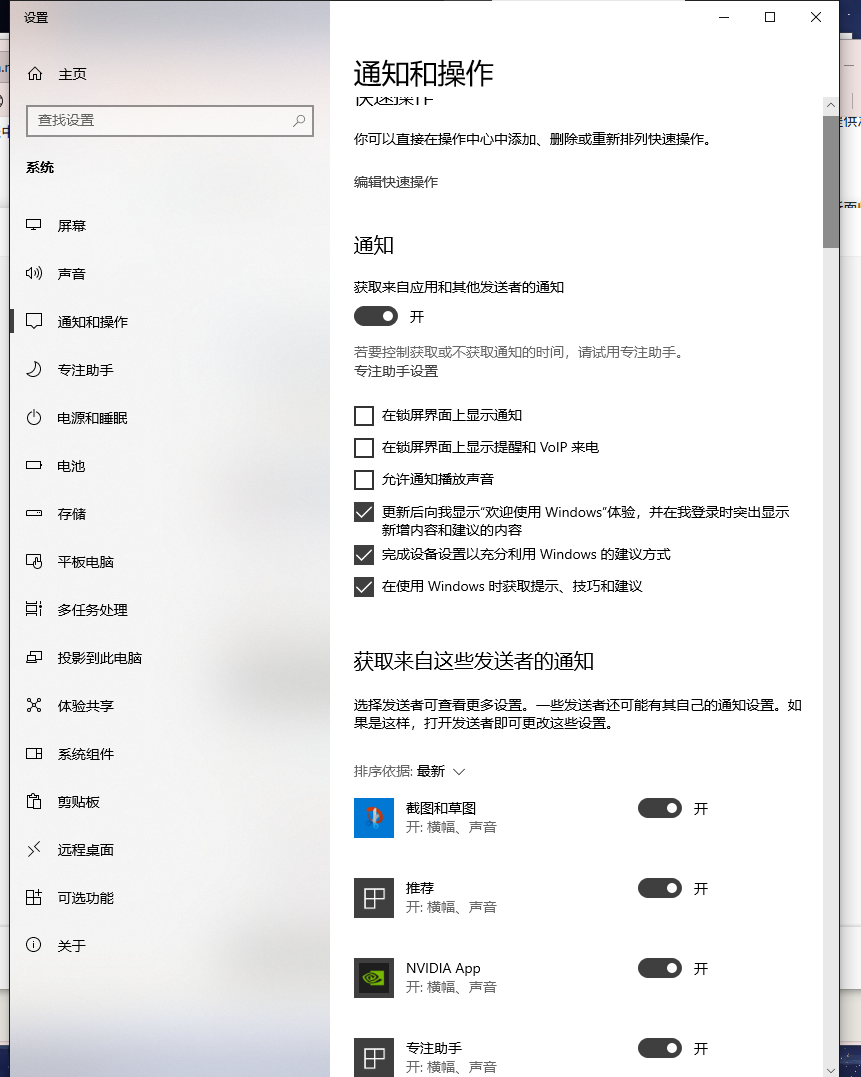This screenshot has width=861, height=1077.
Task: Click the 平板电脑 tablet icon
Action: 34,562
